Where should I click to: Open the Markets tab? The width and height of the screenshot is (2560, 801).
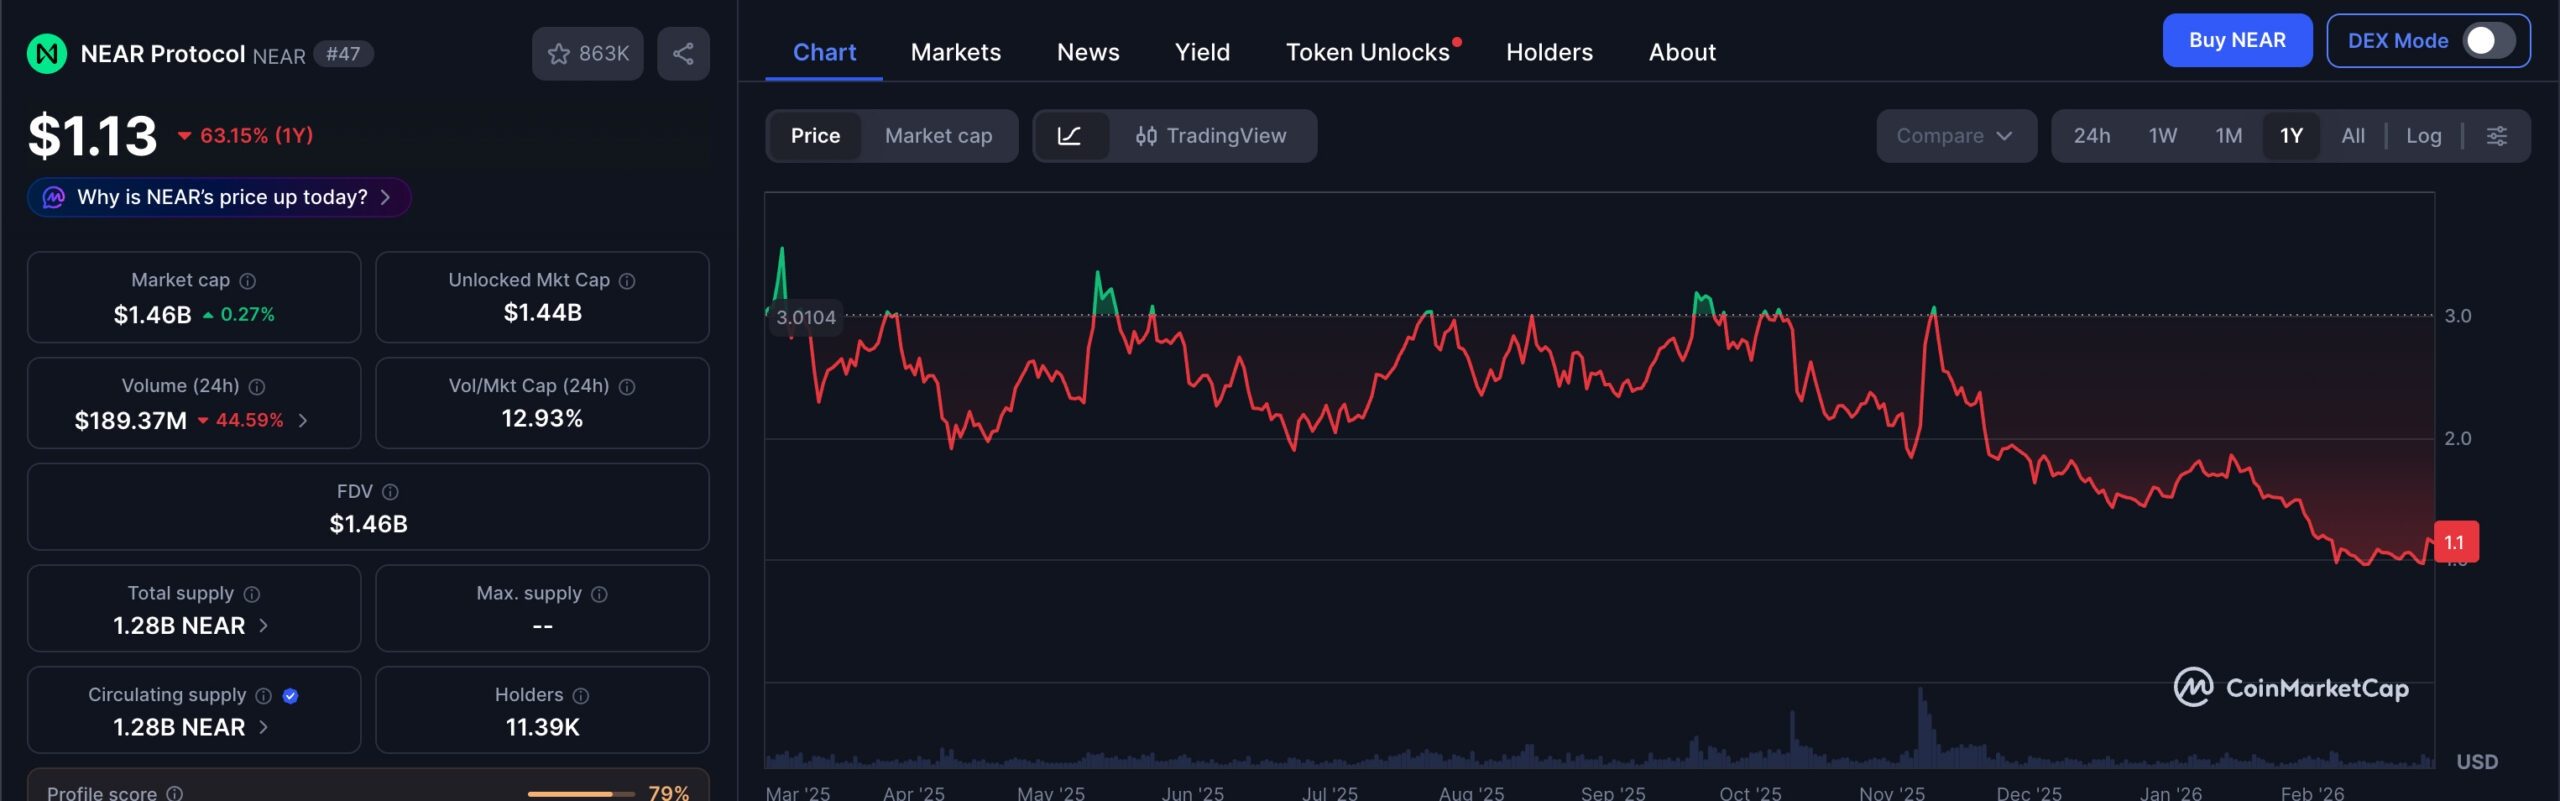pos(956,52)
